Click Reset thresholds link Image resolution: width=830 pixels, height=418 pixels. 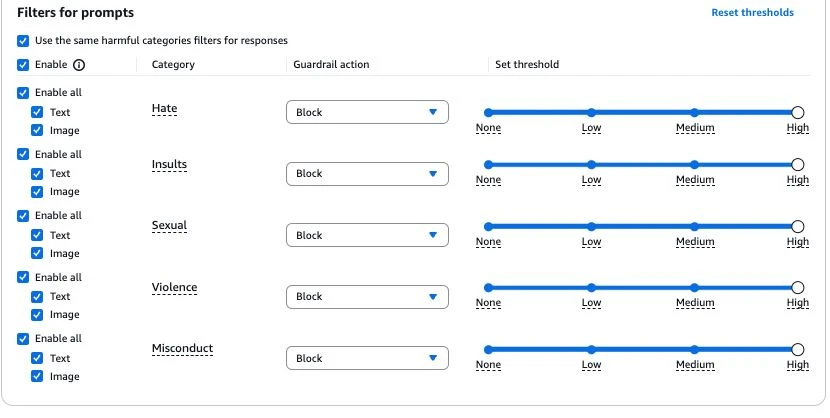(x=752, y=13)
